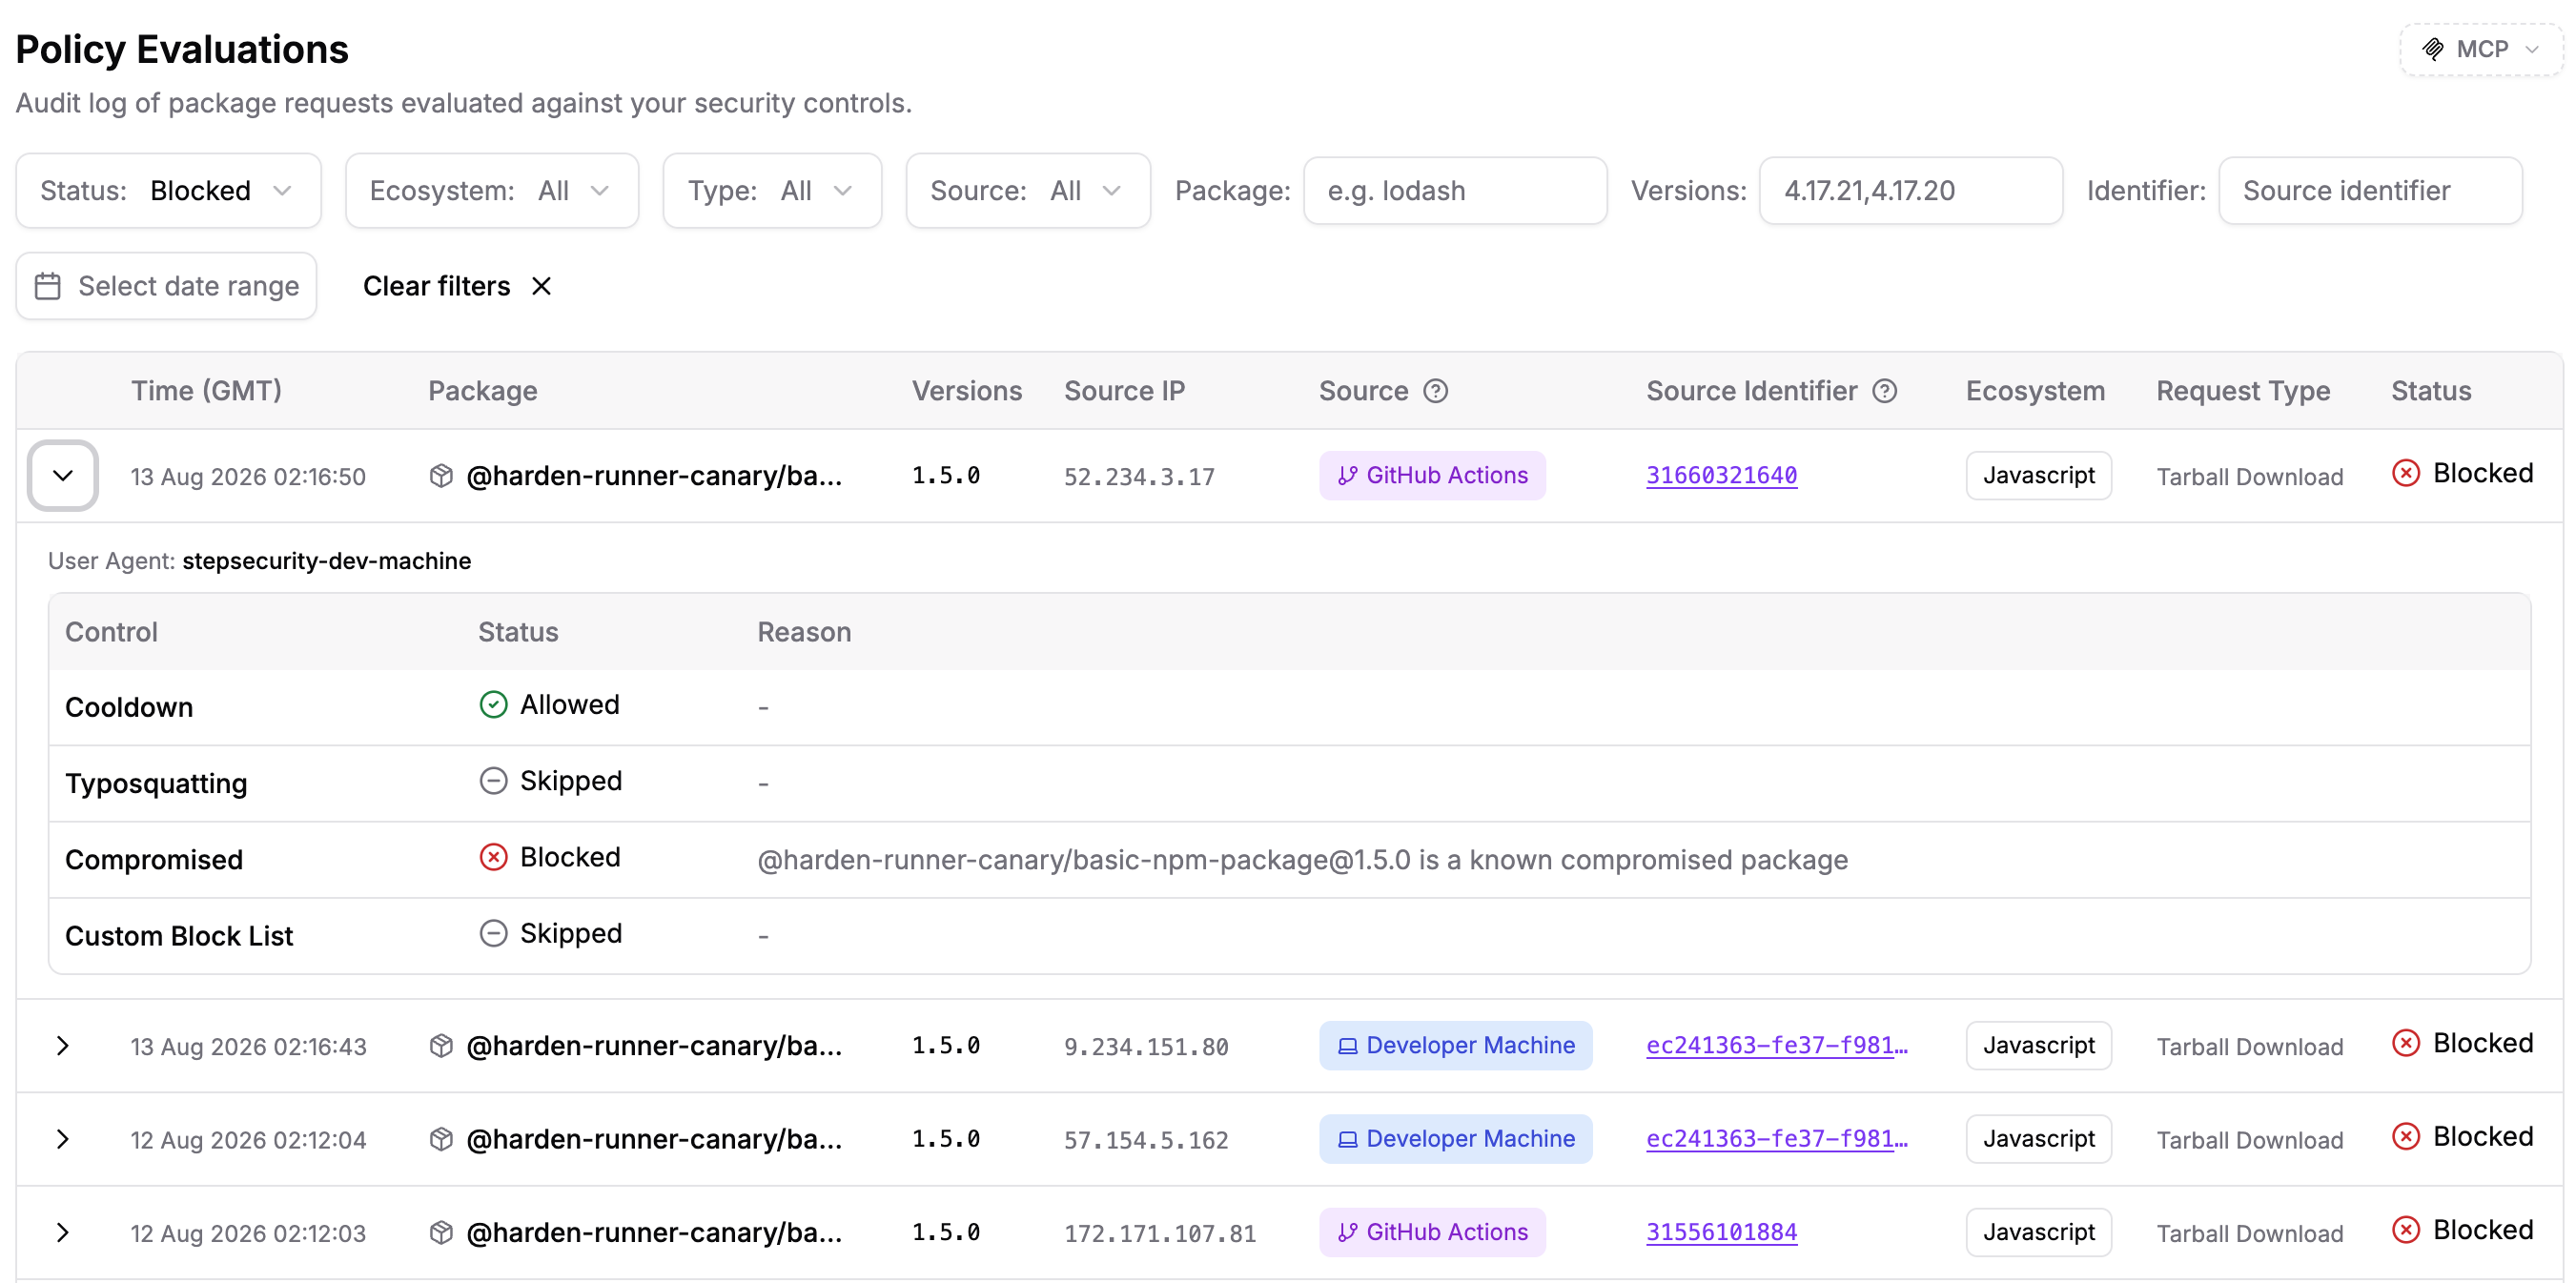
Task: Open identifier link in 12 Aug 02:12:04 row
Action: click(1776, 1138)
